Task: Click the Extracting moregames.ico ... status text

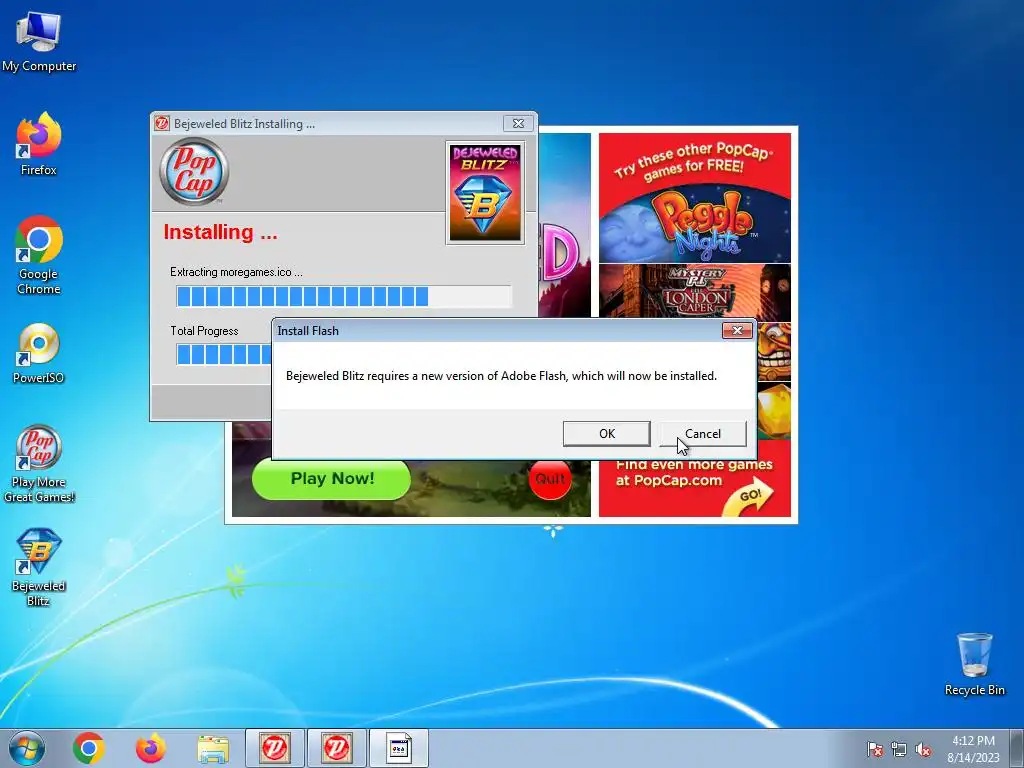Action: click(x=236, y=272)
